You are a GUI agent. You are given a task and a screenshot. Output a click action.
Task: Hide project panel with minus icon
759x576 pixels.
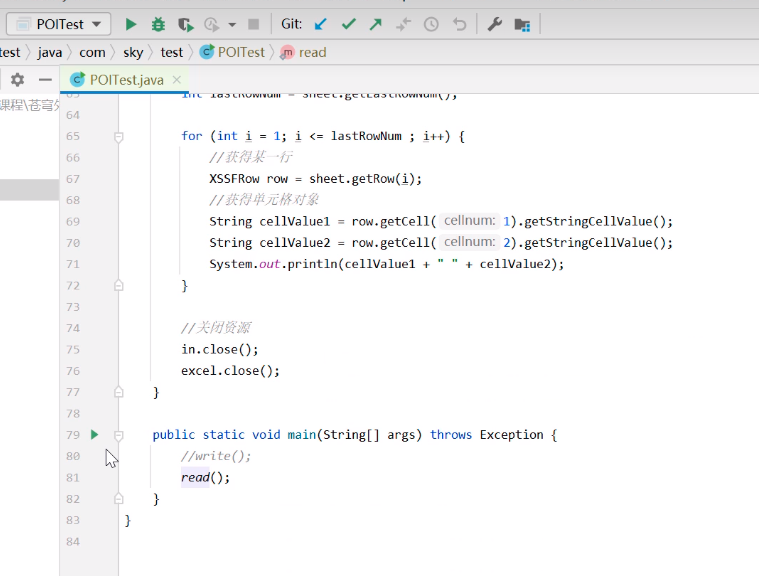coord(45,79)
